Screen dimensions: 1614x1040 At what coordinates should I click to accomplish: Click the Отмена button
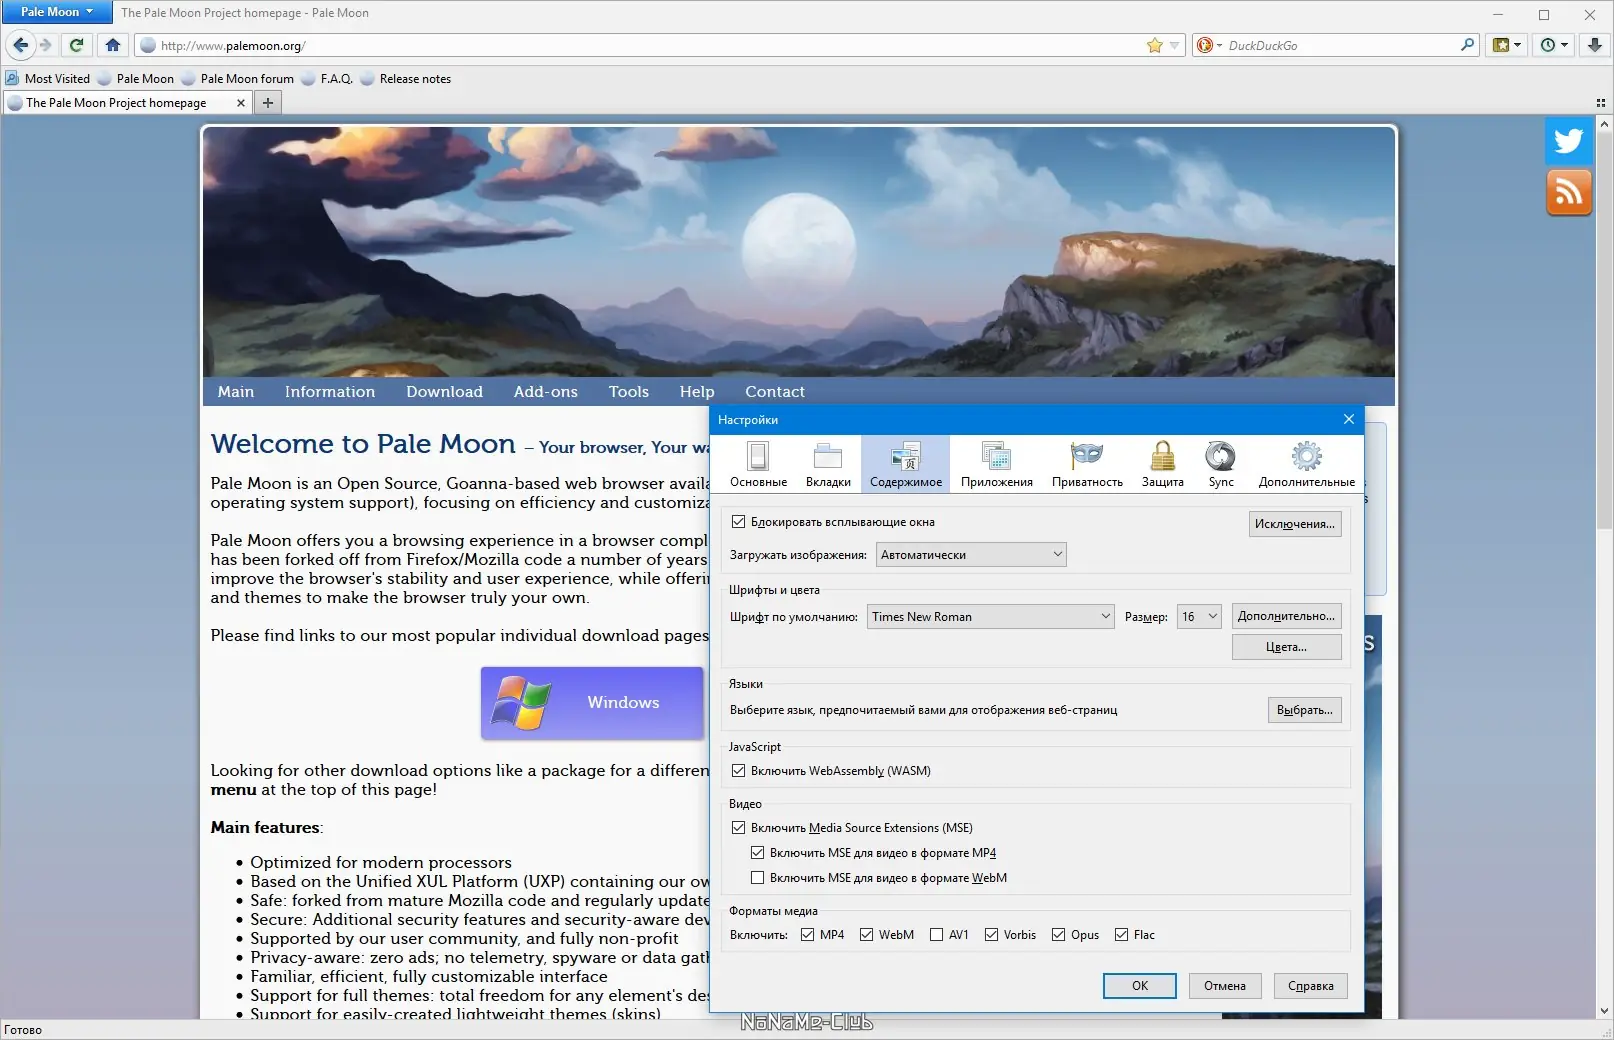(1225, 986)
